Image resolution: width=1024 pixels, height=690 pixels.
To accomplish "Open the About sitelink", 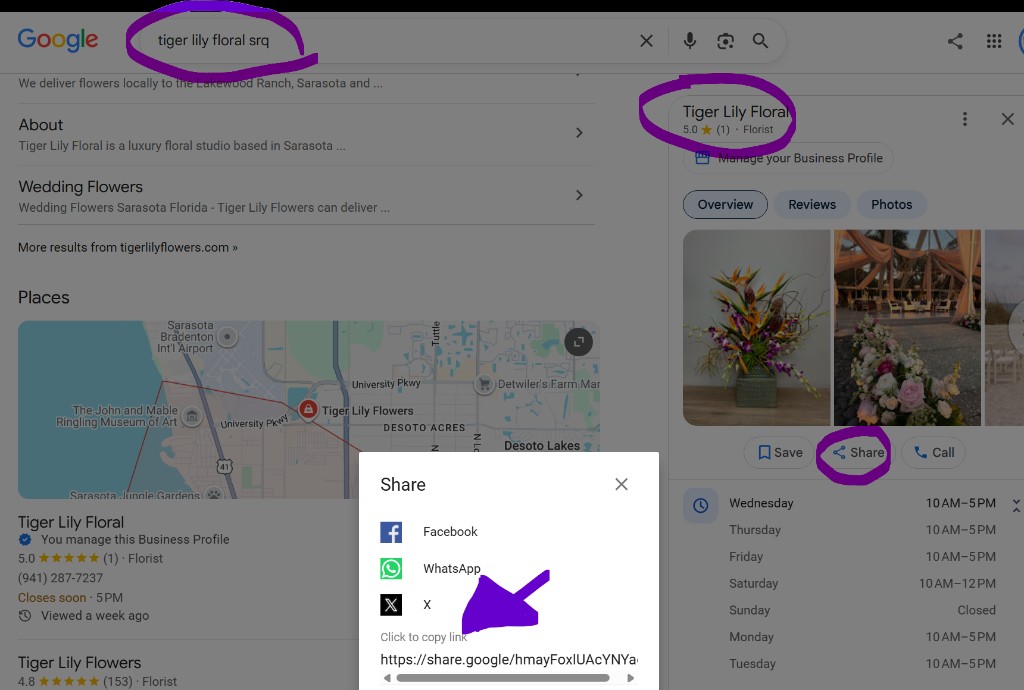I will pyautogui.click(x=40, y=125).
